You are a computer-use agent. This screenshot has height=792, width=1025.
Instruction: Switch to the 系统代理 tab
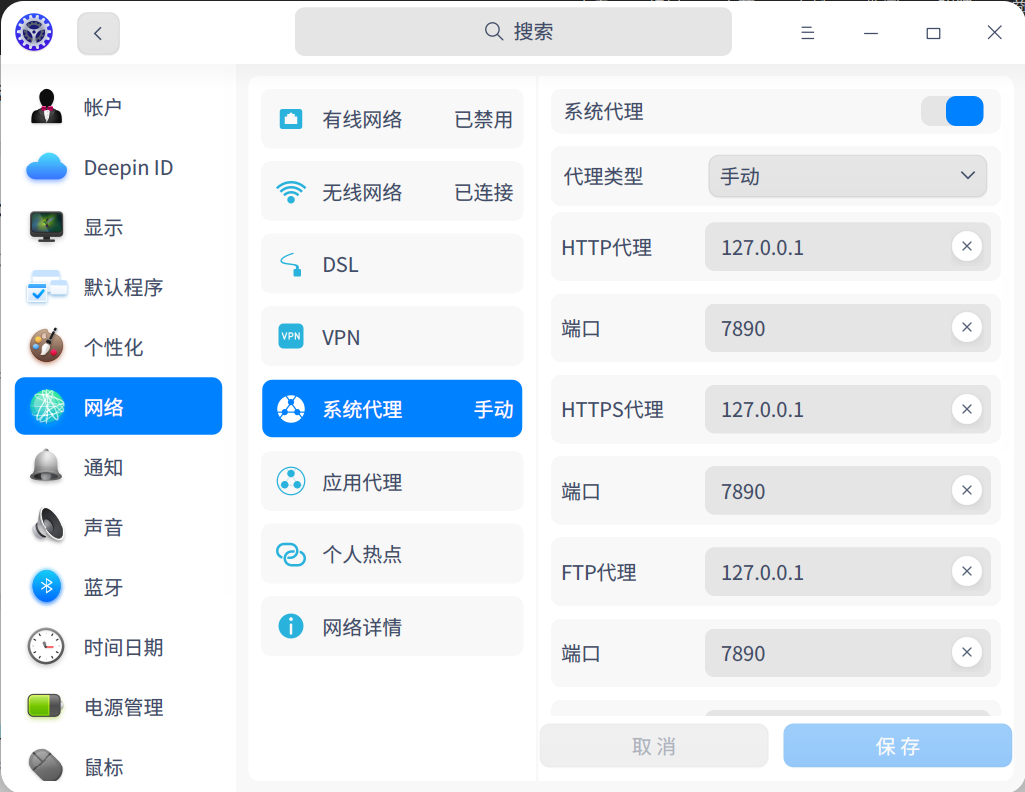[391, 408]
